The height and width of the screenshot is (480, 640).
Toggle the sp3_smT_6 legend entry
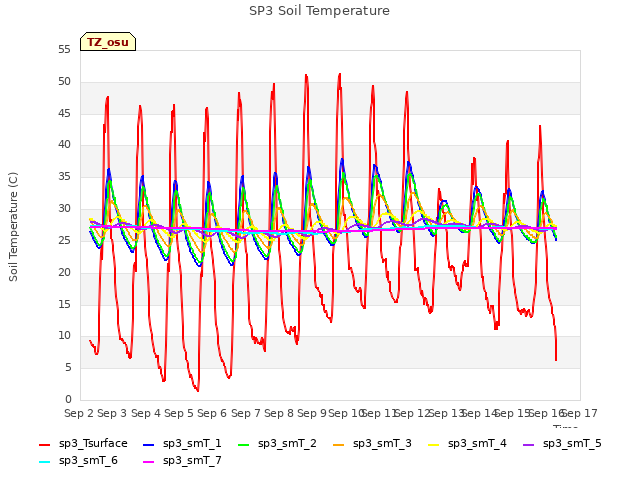[x=78, y=460]
